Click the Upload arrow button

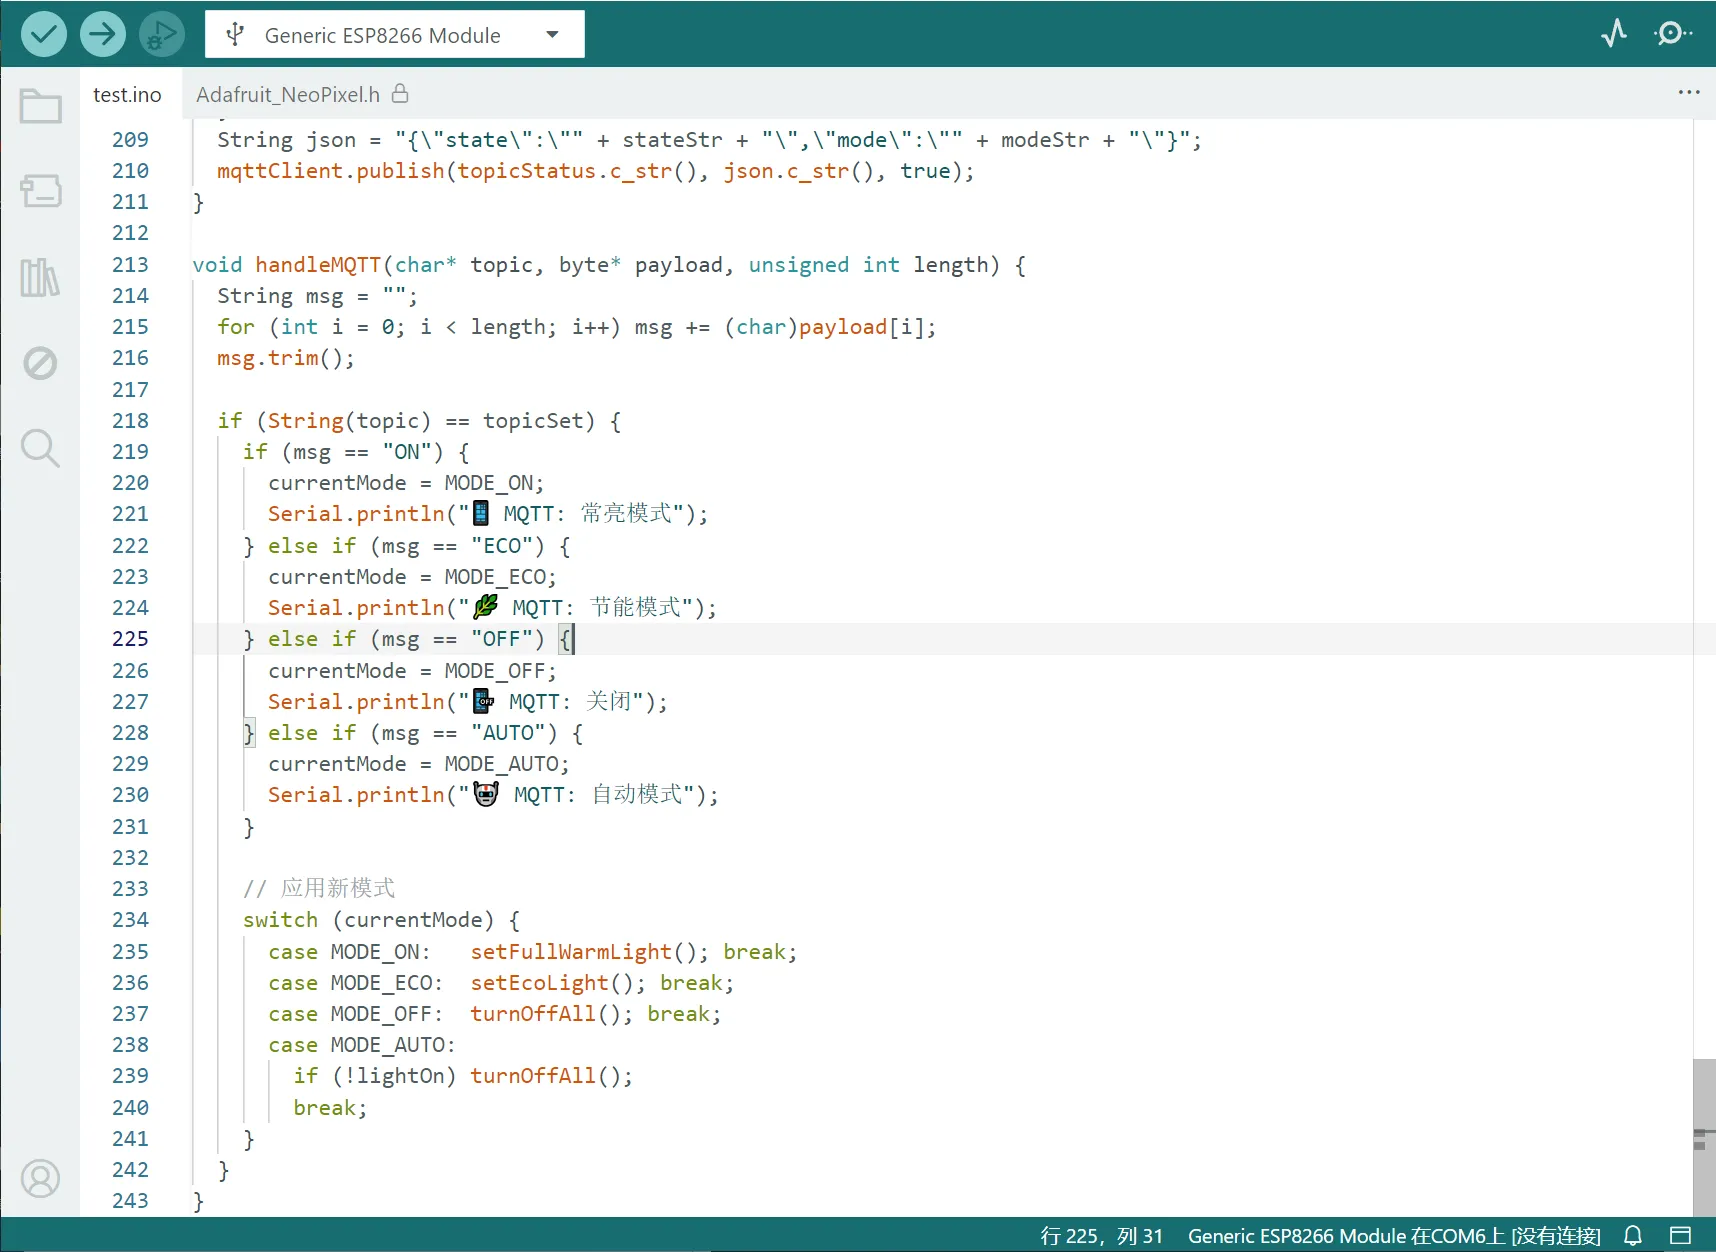click(102, 35)
